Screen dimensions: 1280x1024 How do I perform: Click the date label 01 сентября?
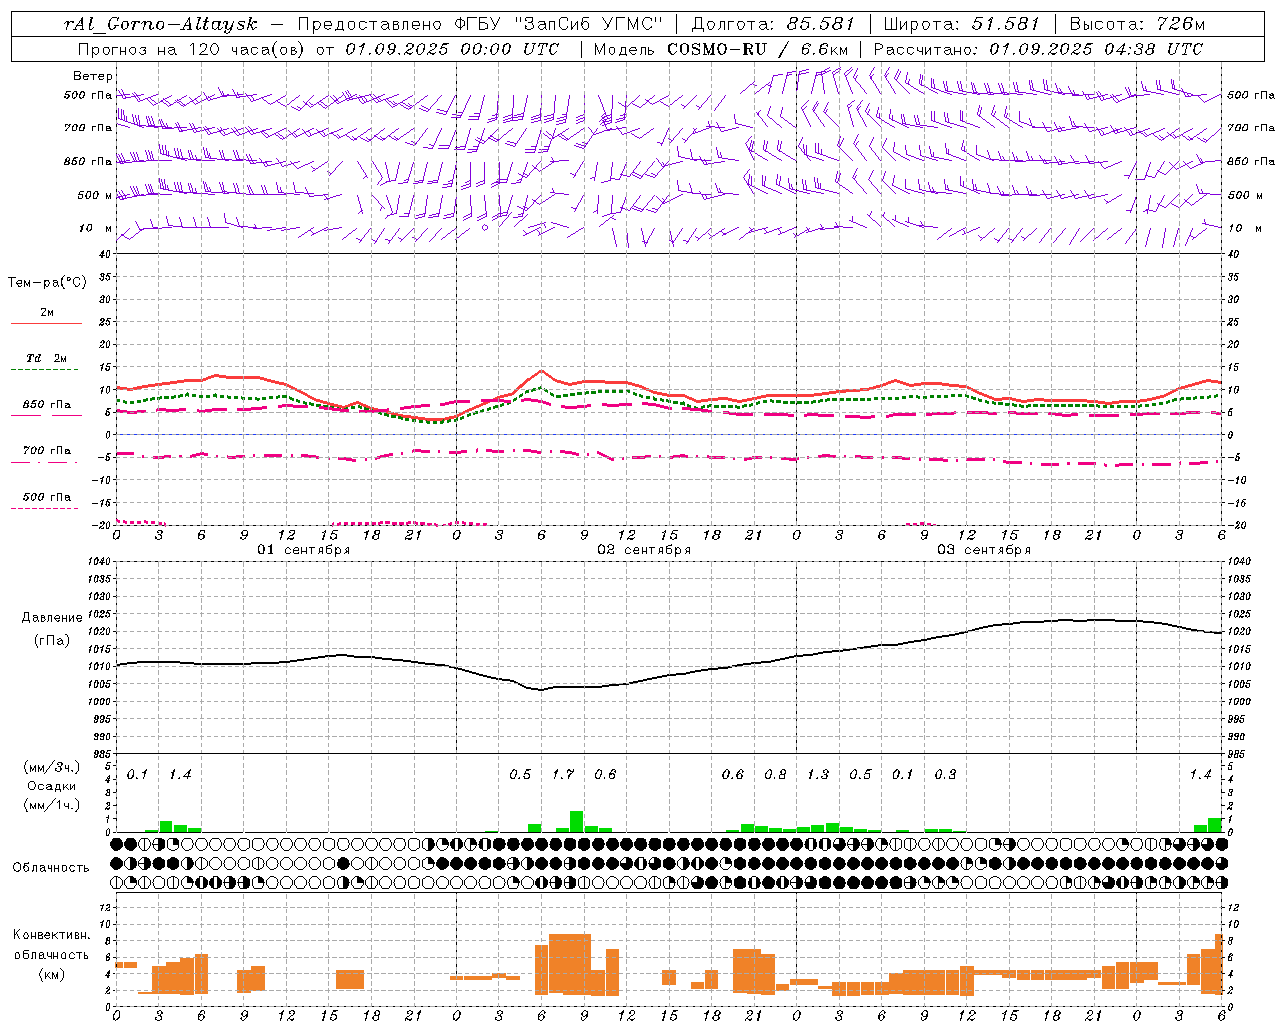tap(304, 550)
